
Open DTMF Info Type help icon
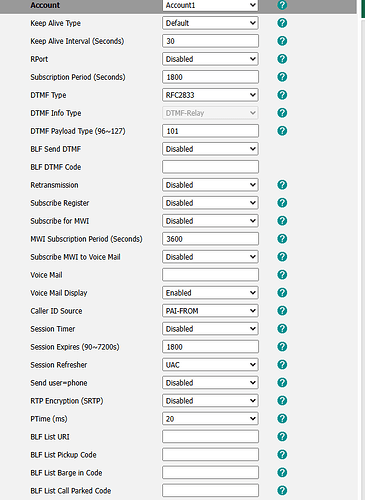282,113
